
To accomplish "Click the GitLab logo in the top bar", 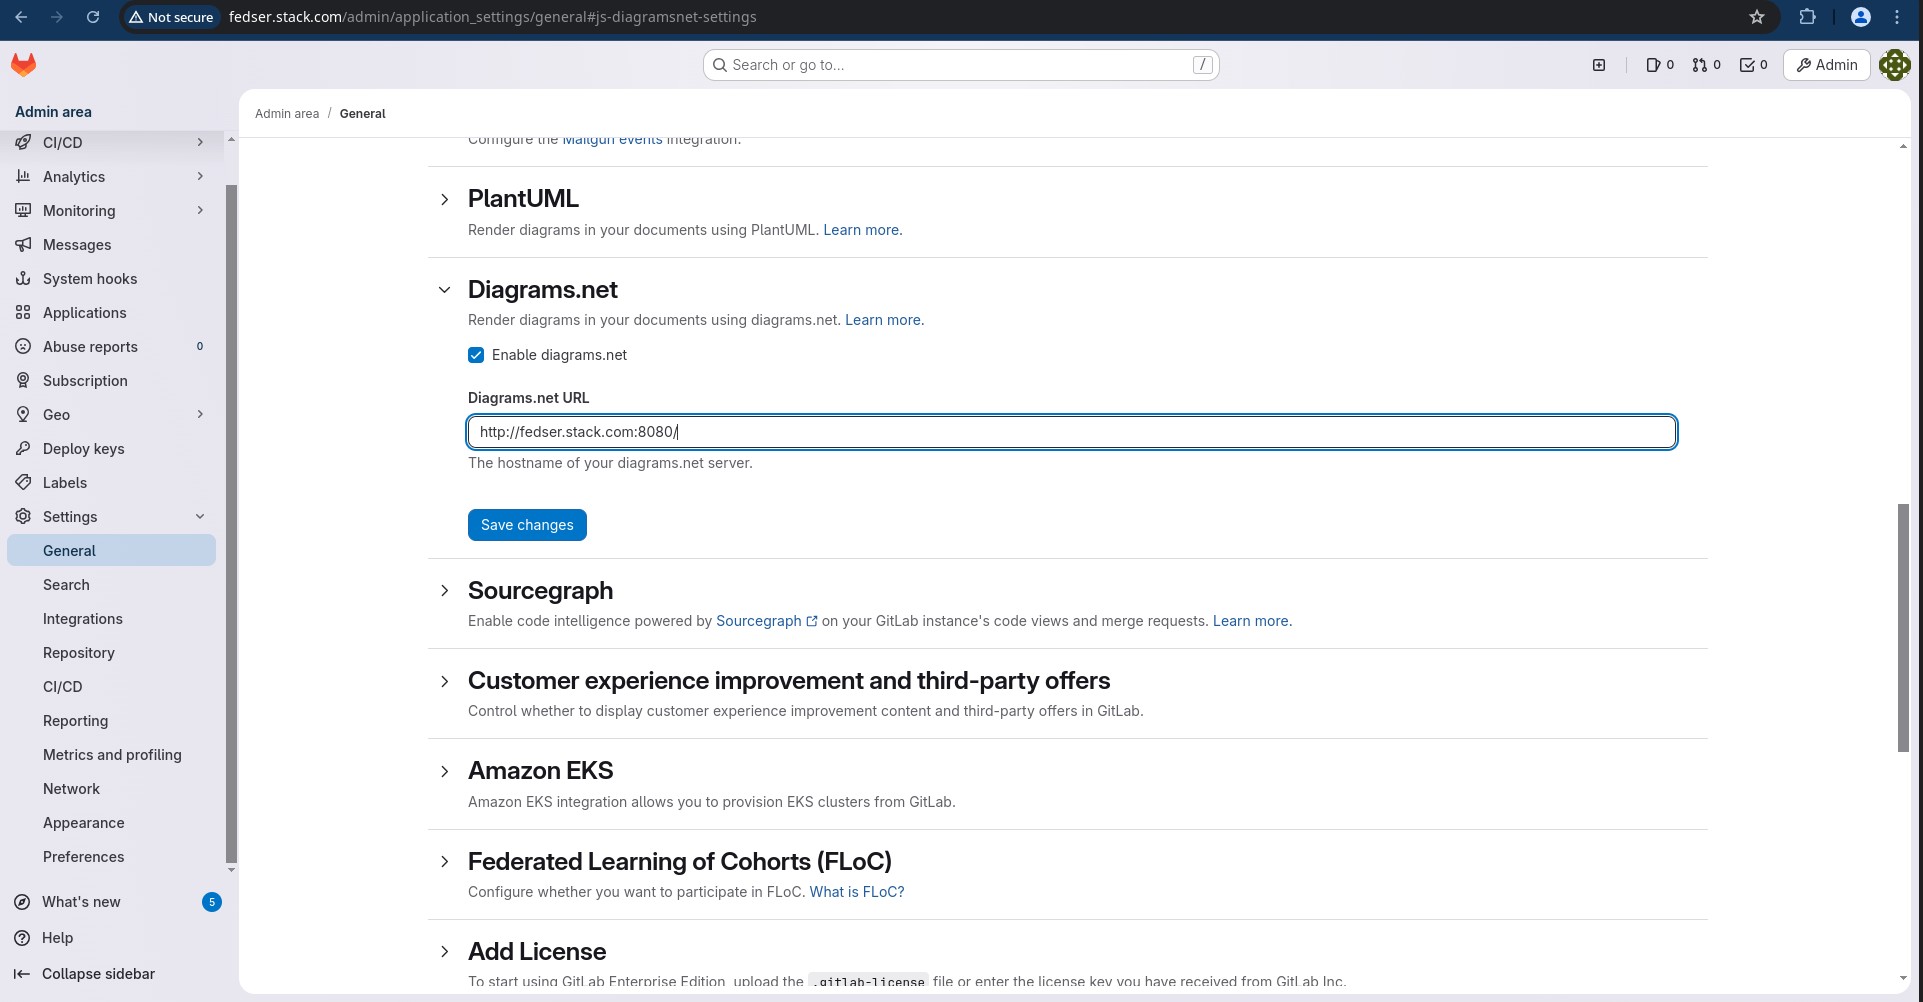I will tap(23, 64).
